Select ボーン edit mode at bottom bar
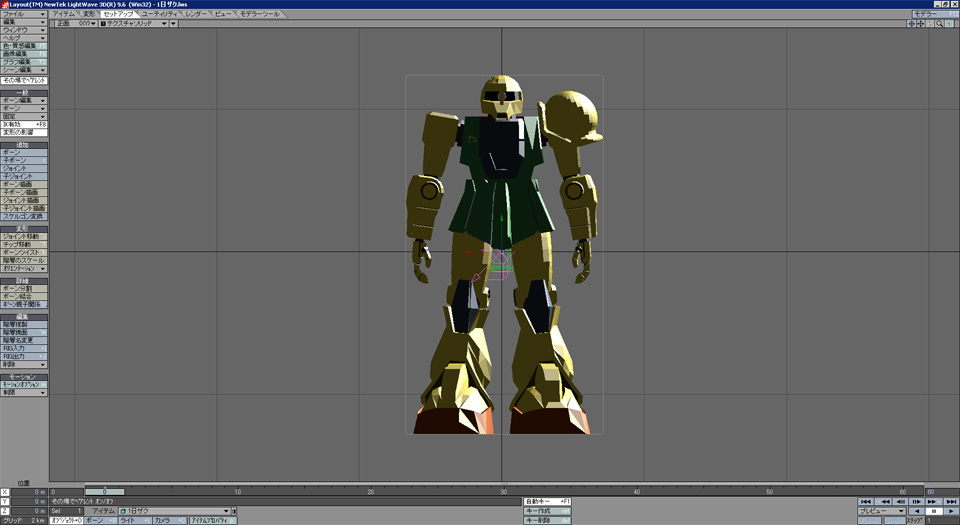Screen dimensions: 960x525 pos(100,520)
